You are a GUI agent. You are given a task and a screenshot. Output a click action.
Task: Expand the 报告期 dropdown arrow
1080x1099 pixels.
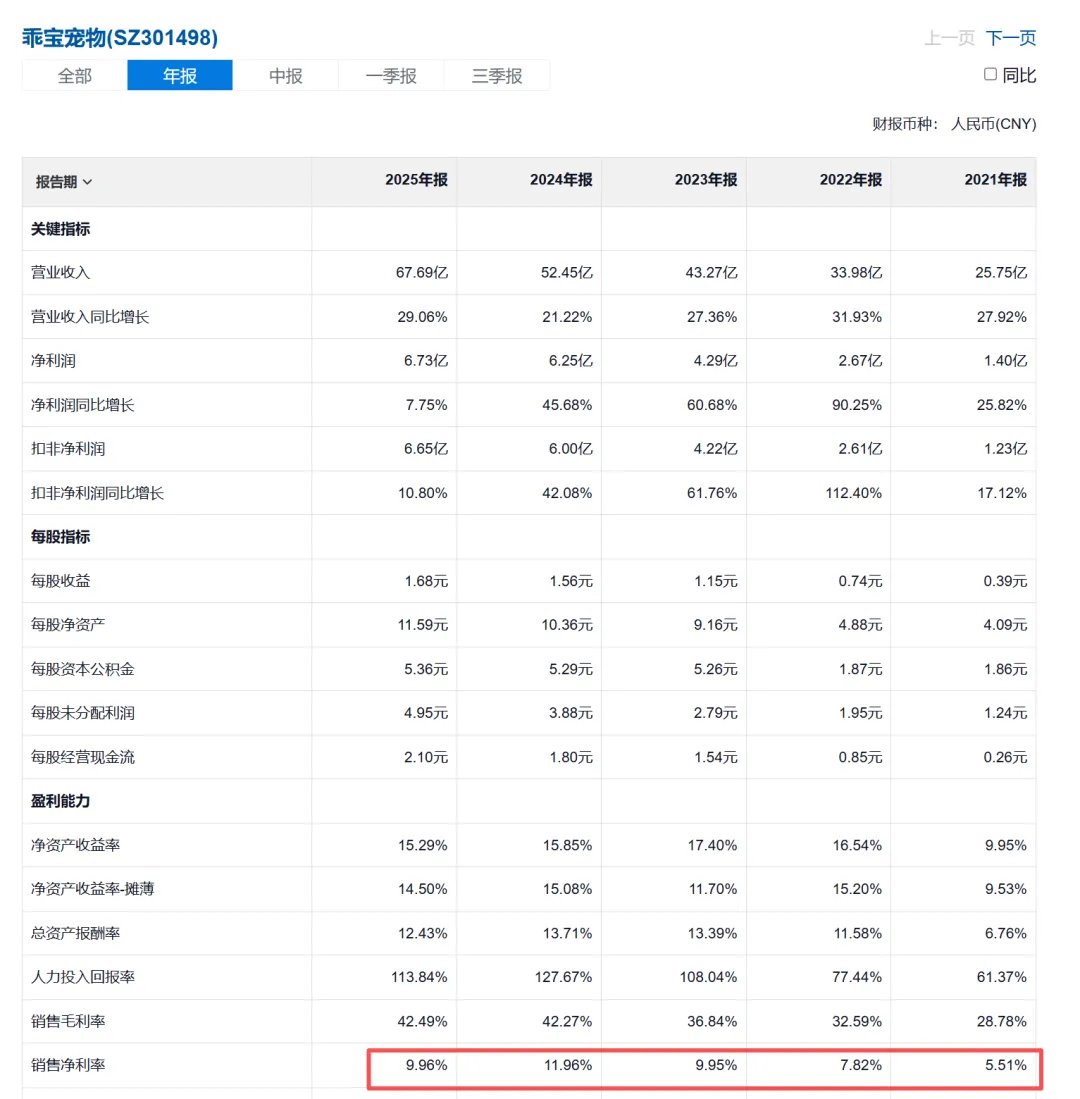click(88, 182)
